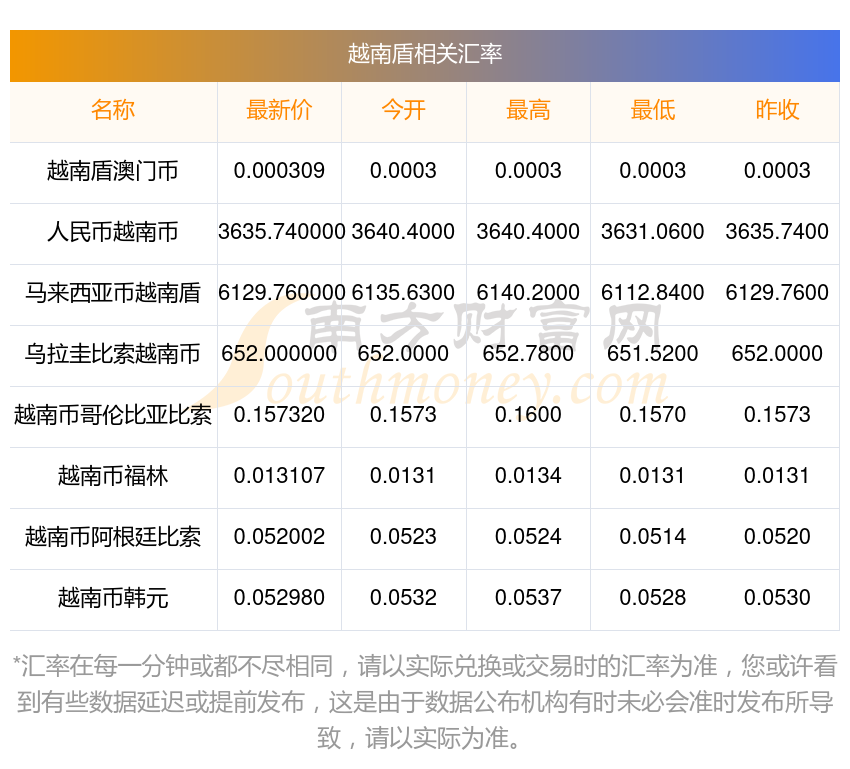Select 昨收 value 0.0003 in 越南盾澳门币 row
The height and width of the screenshot is (769, 850).
pos(777,171)
